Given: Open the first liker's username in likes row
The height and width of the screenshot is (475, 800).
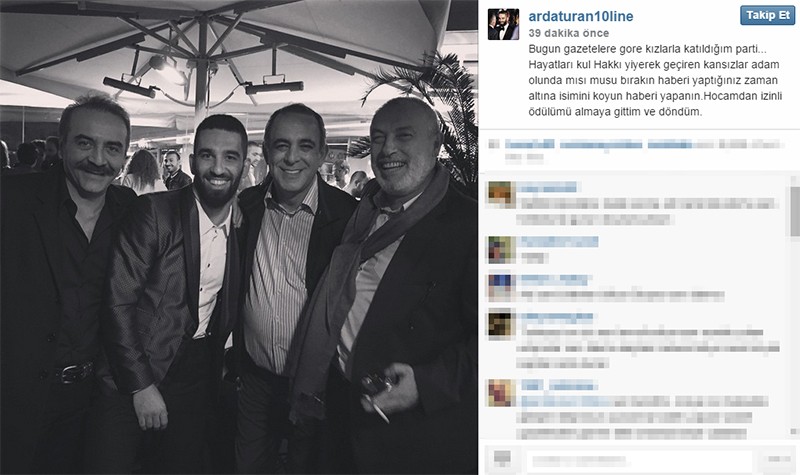Looking at the screenshot, I should [x=530, y=144].
